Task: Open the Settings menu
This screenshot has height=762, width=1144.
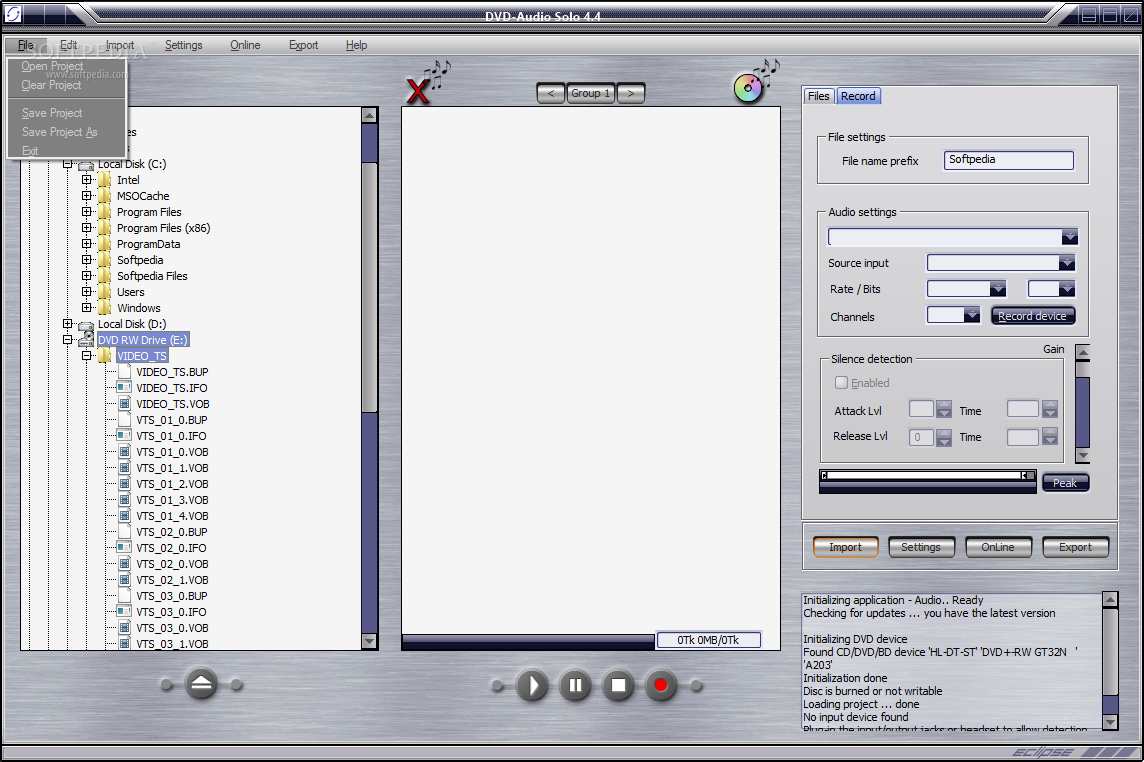Action: point(184,45)
